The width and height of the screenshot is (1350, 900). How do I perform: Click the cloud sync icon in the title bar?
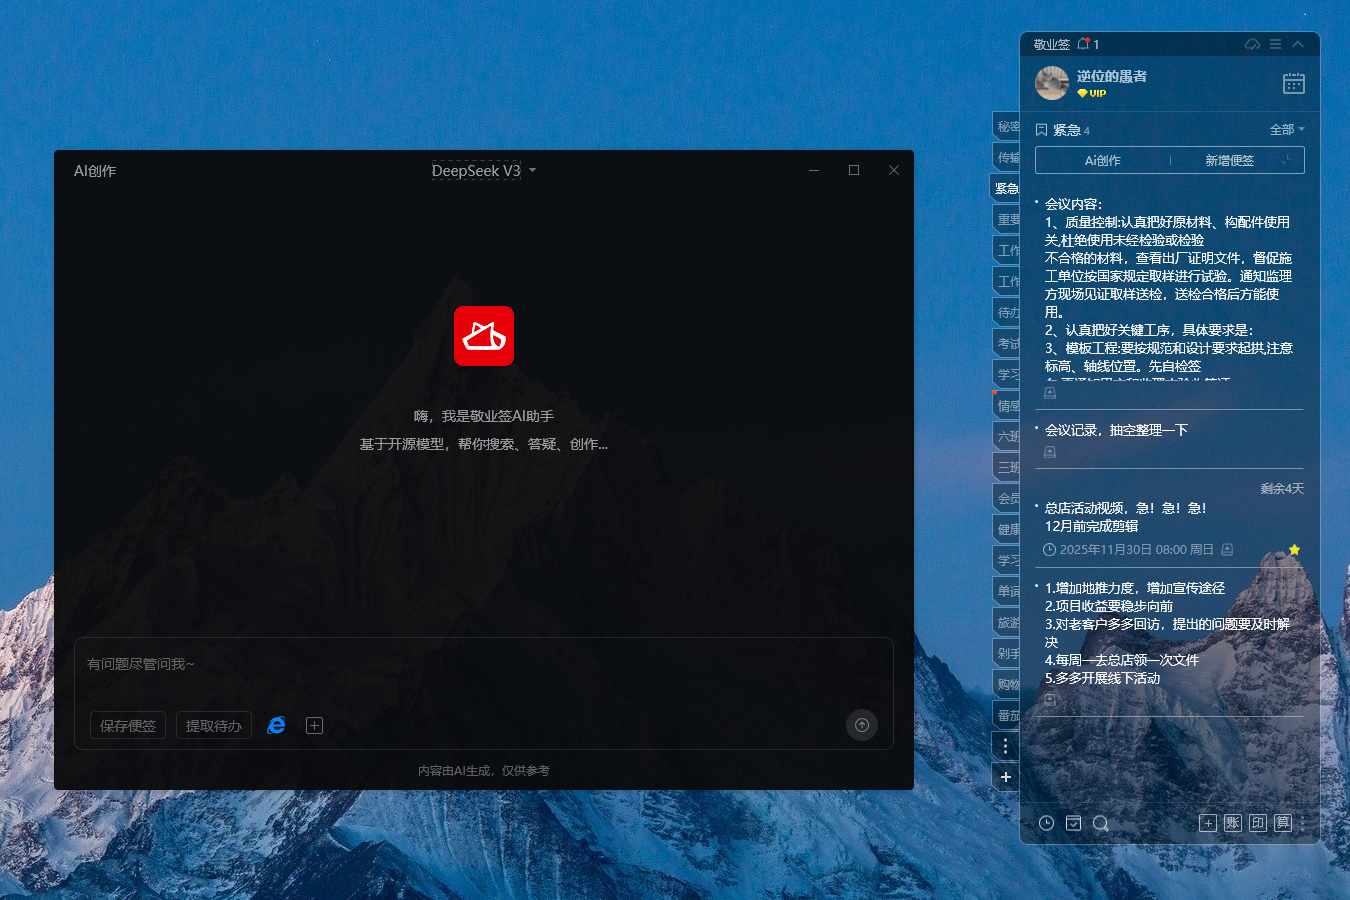tap(1252, 44)
